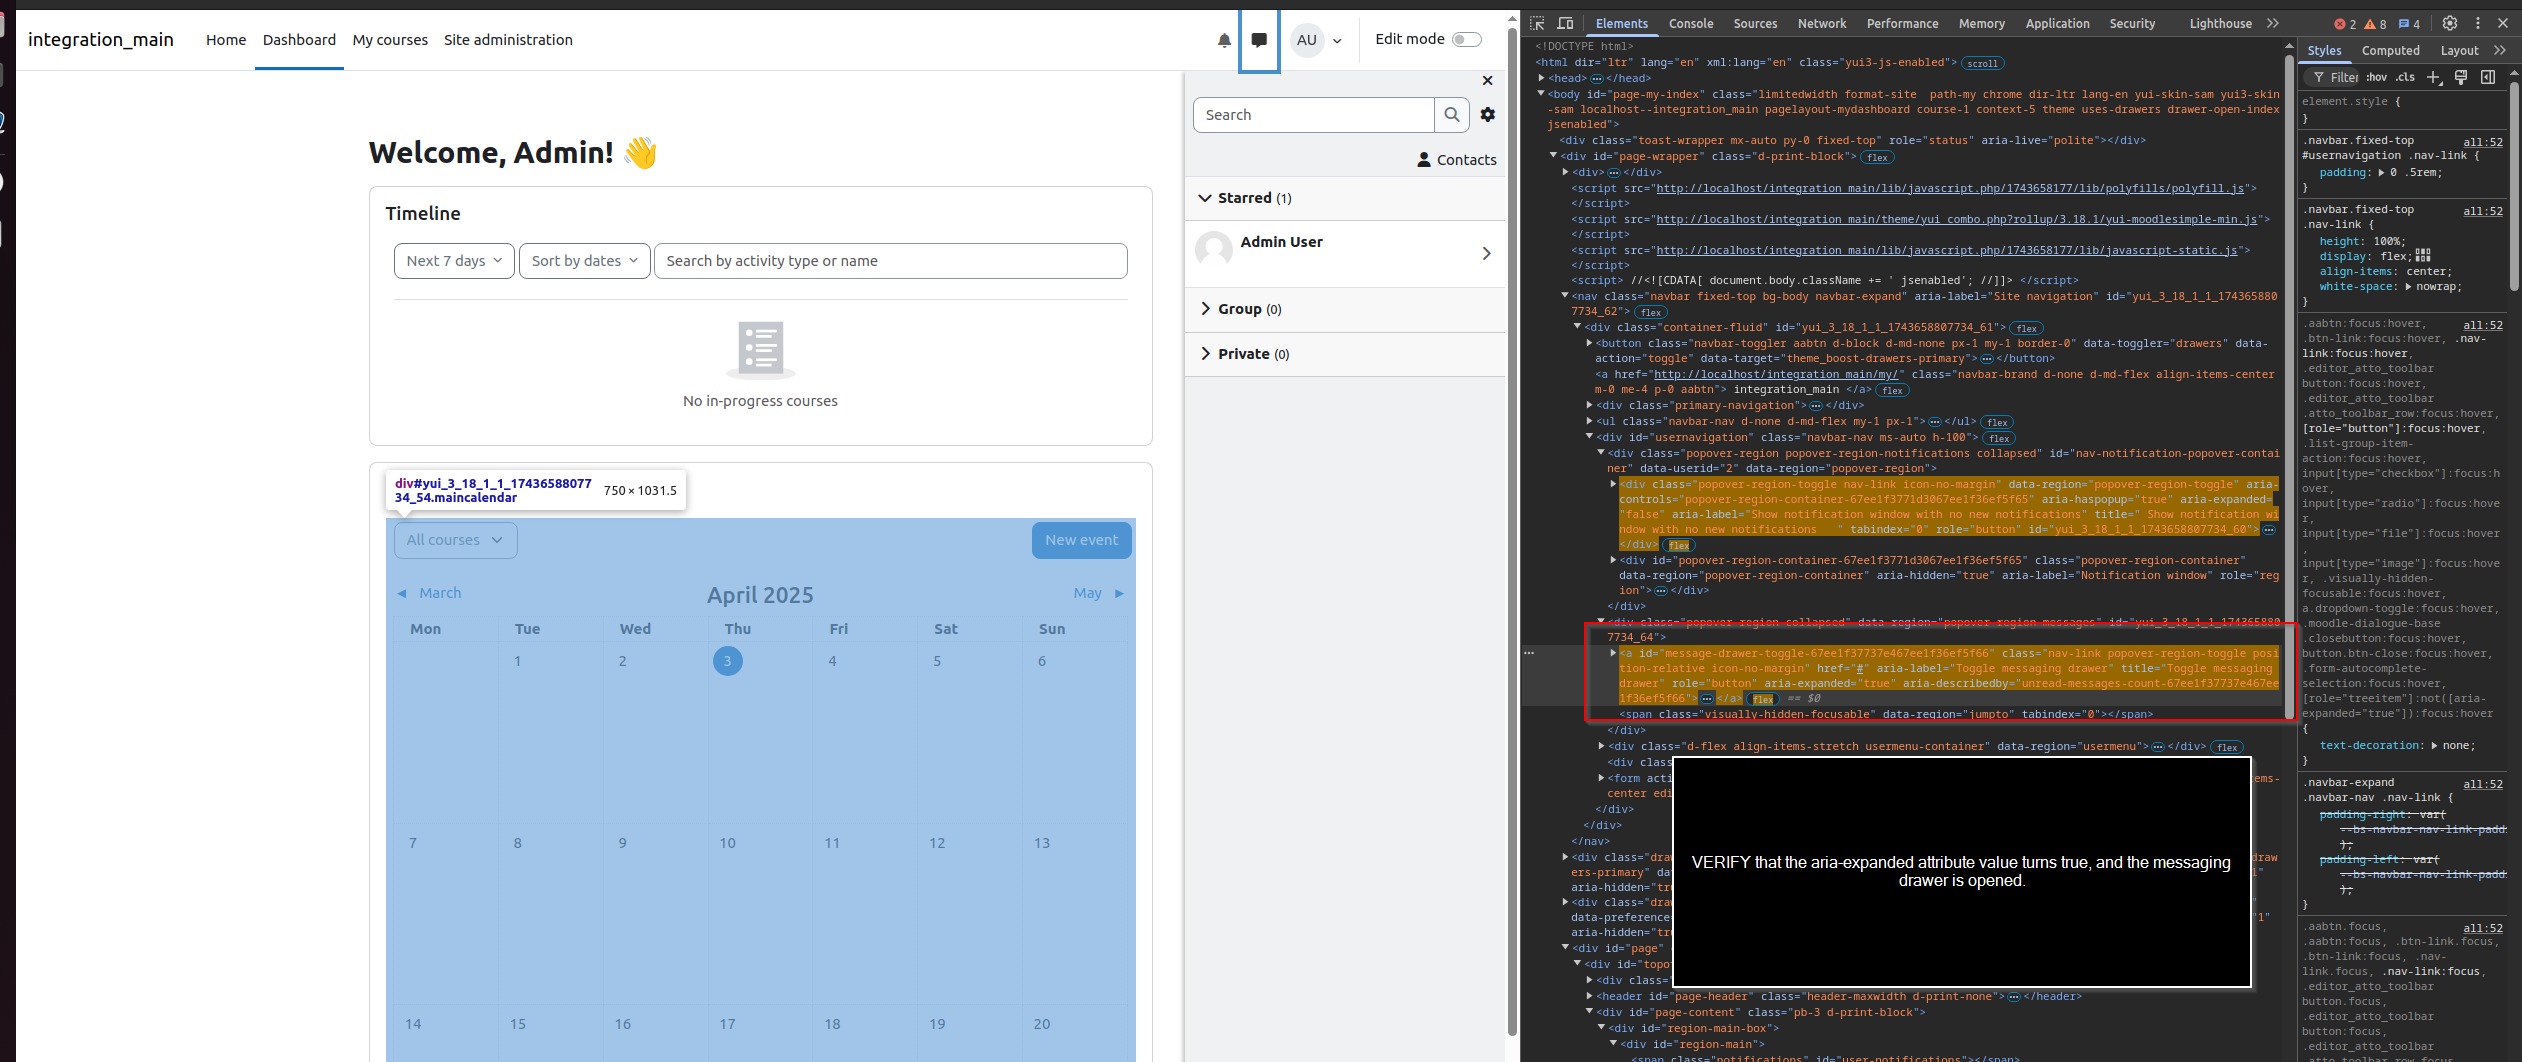Close the messaging drawer with X
This screenshot has width=2522, height=1062.
coord(1487,81)
